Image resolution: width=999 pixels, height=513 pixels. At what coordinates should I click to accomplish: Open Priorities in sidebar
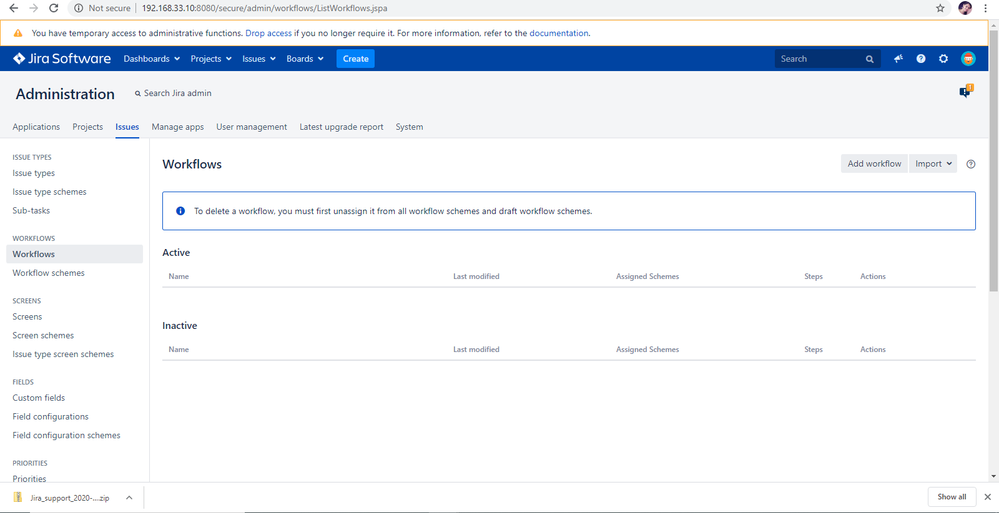click(29, 479)
